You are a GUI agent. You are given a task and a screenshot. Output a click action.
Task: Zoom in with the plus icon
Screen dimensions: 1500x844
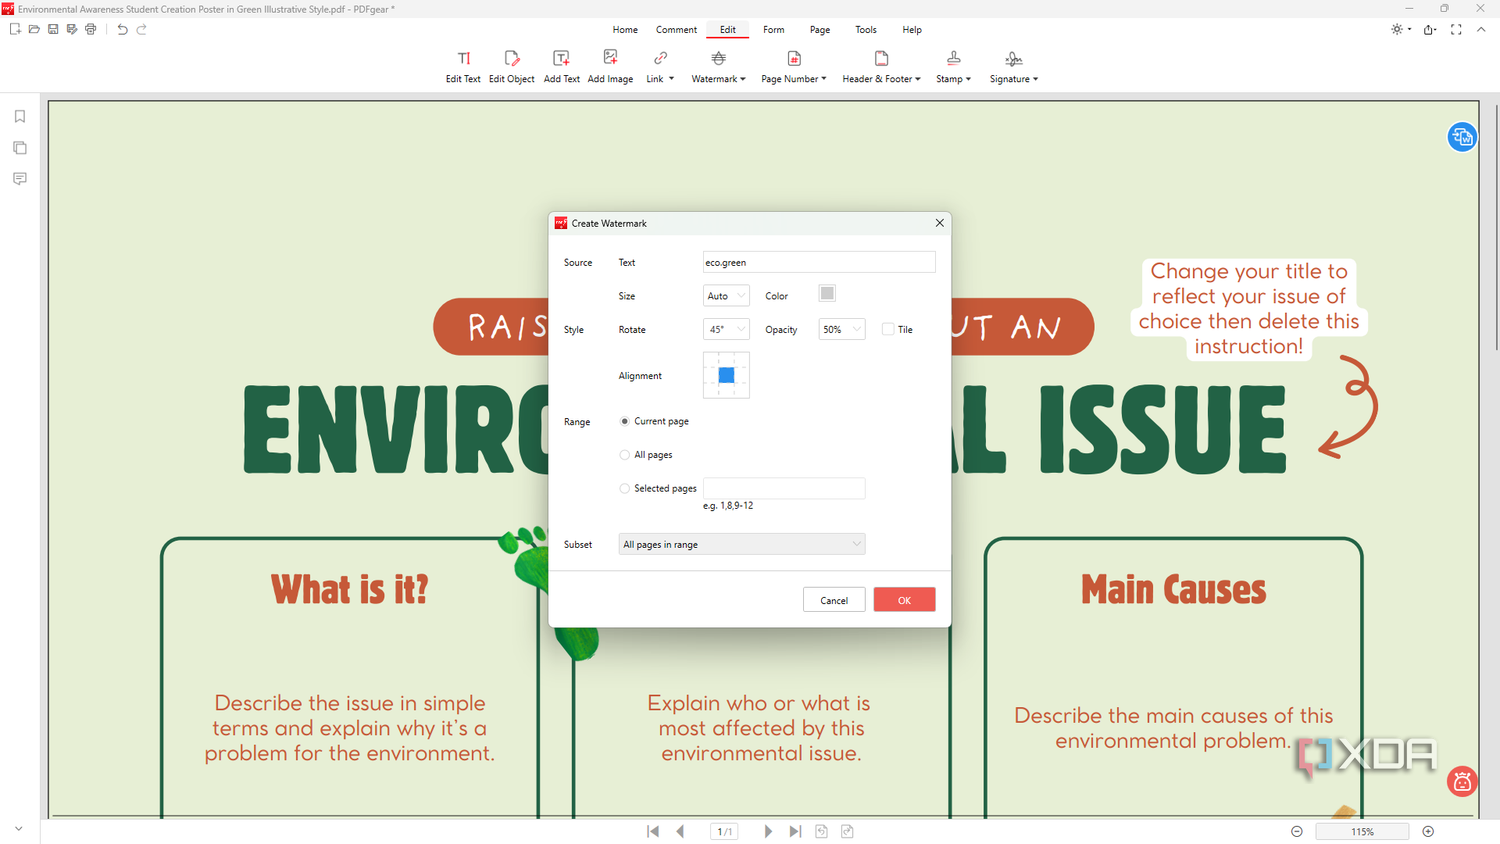tap(1428, 831)
